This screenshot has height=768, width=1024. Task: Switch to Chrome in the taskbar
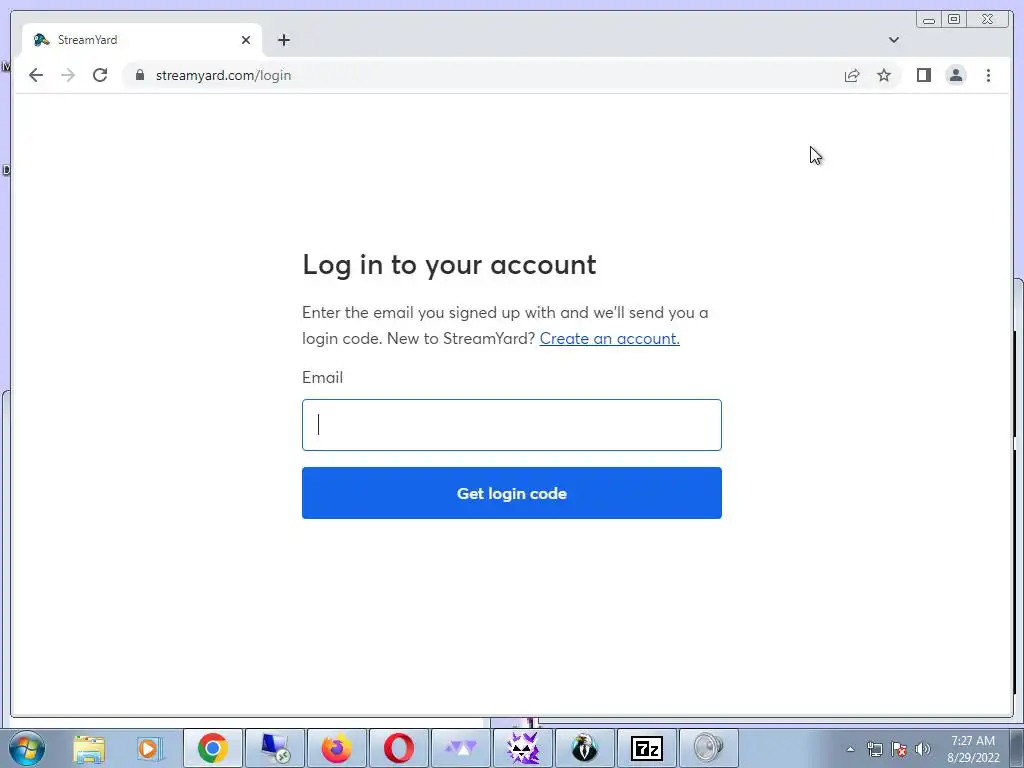213,748
